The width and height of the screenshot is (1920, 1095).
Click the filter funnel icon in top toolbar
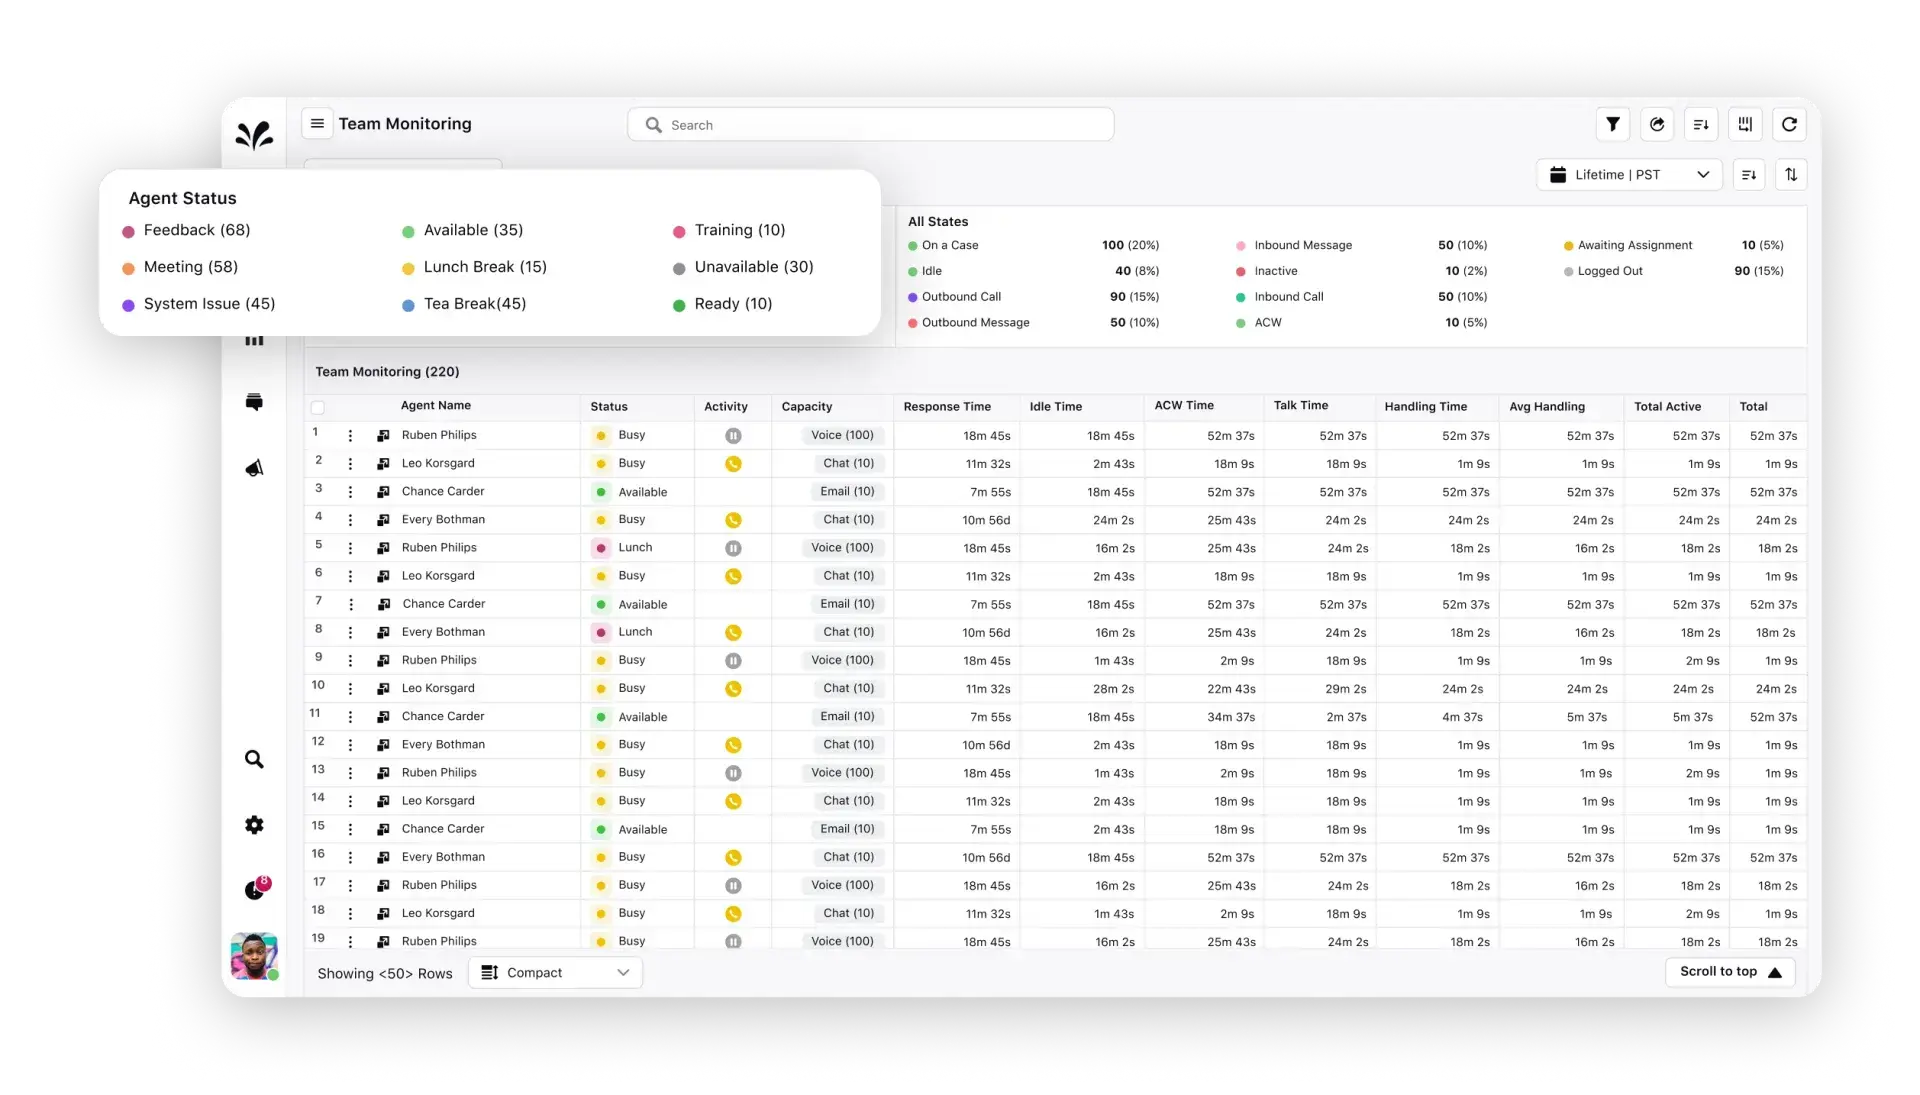click(1612, 124)
